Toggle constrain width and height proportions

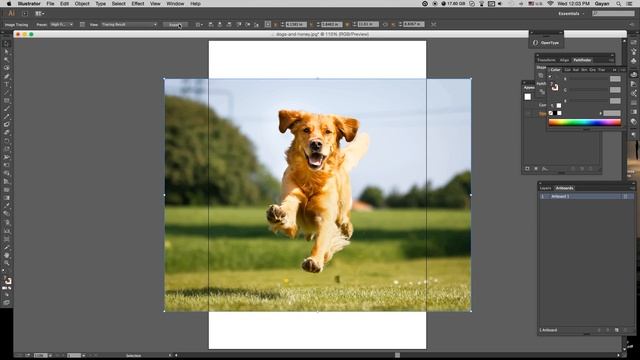(385, 24)
